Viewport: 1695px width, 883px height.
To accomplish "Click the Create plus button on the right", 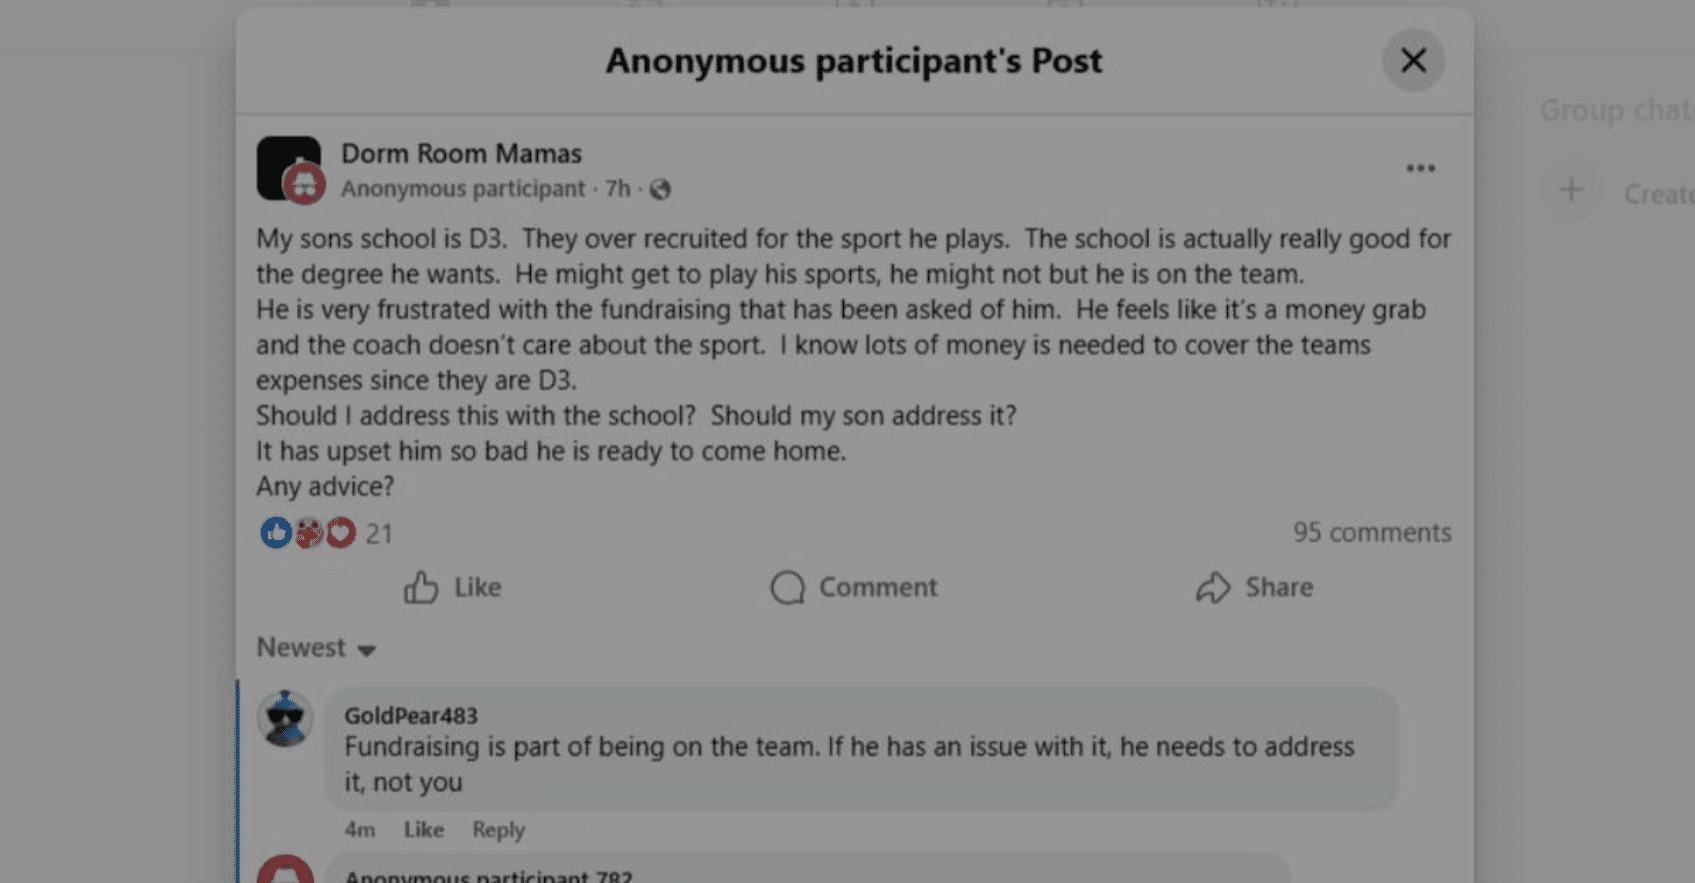I will coord(1571,190).
